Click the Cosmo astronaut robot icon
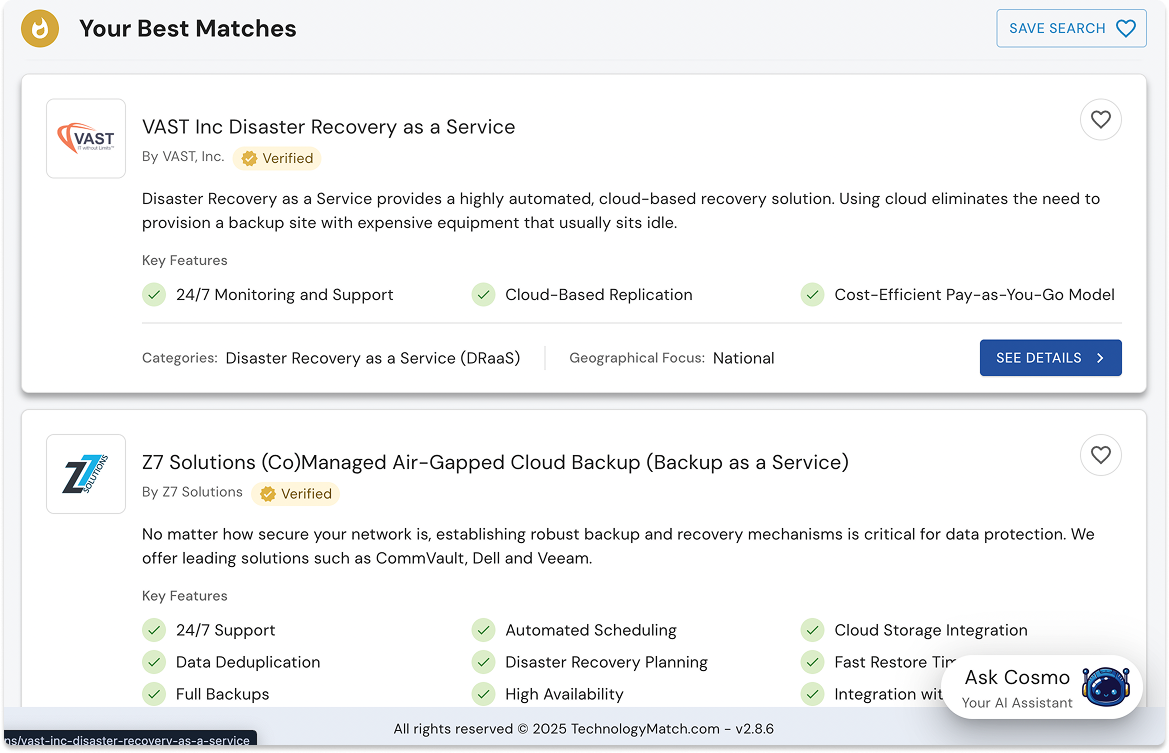This screenshot has height=753, width=1169. (1106, 687)
